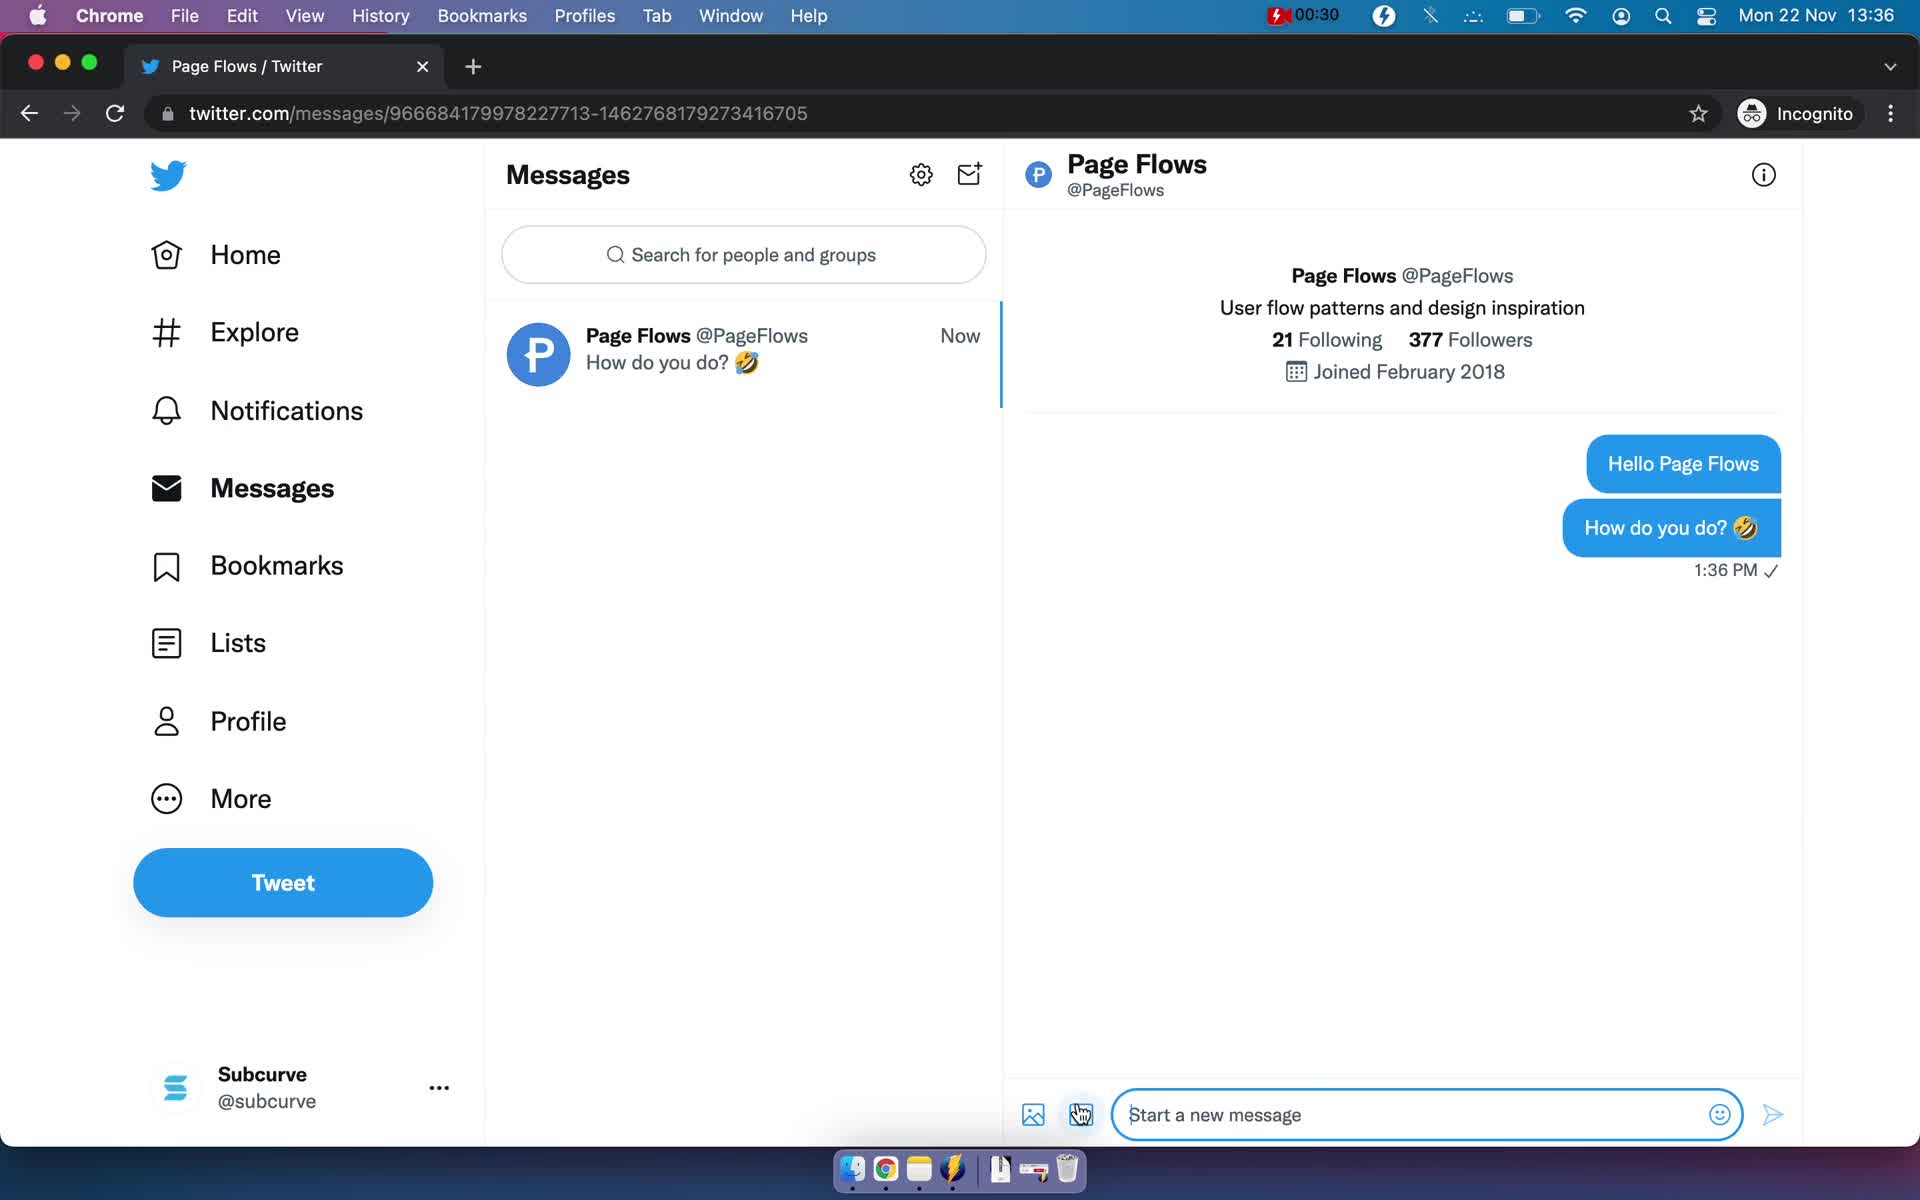Viewport: 1920px width, 1200px height.
Task: Open the Explore section
Action: click(224, 332)
